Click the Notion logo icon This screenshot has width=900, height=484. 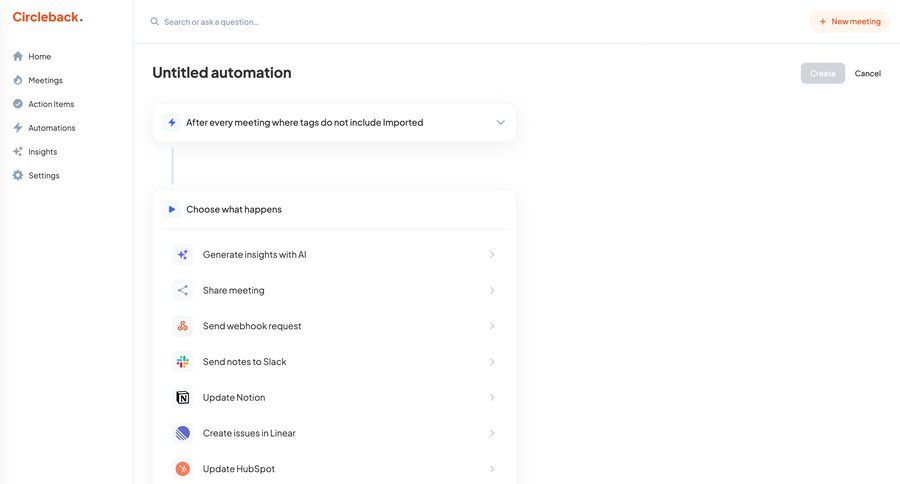click(182, 398)
